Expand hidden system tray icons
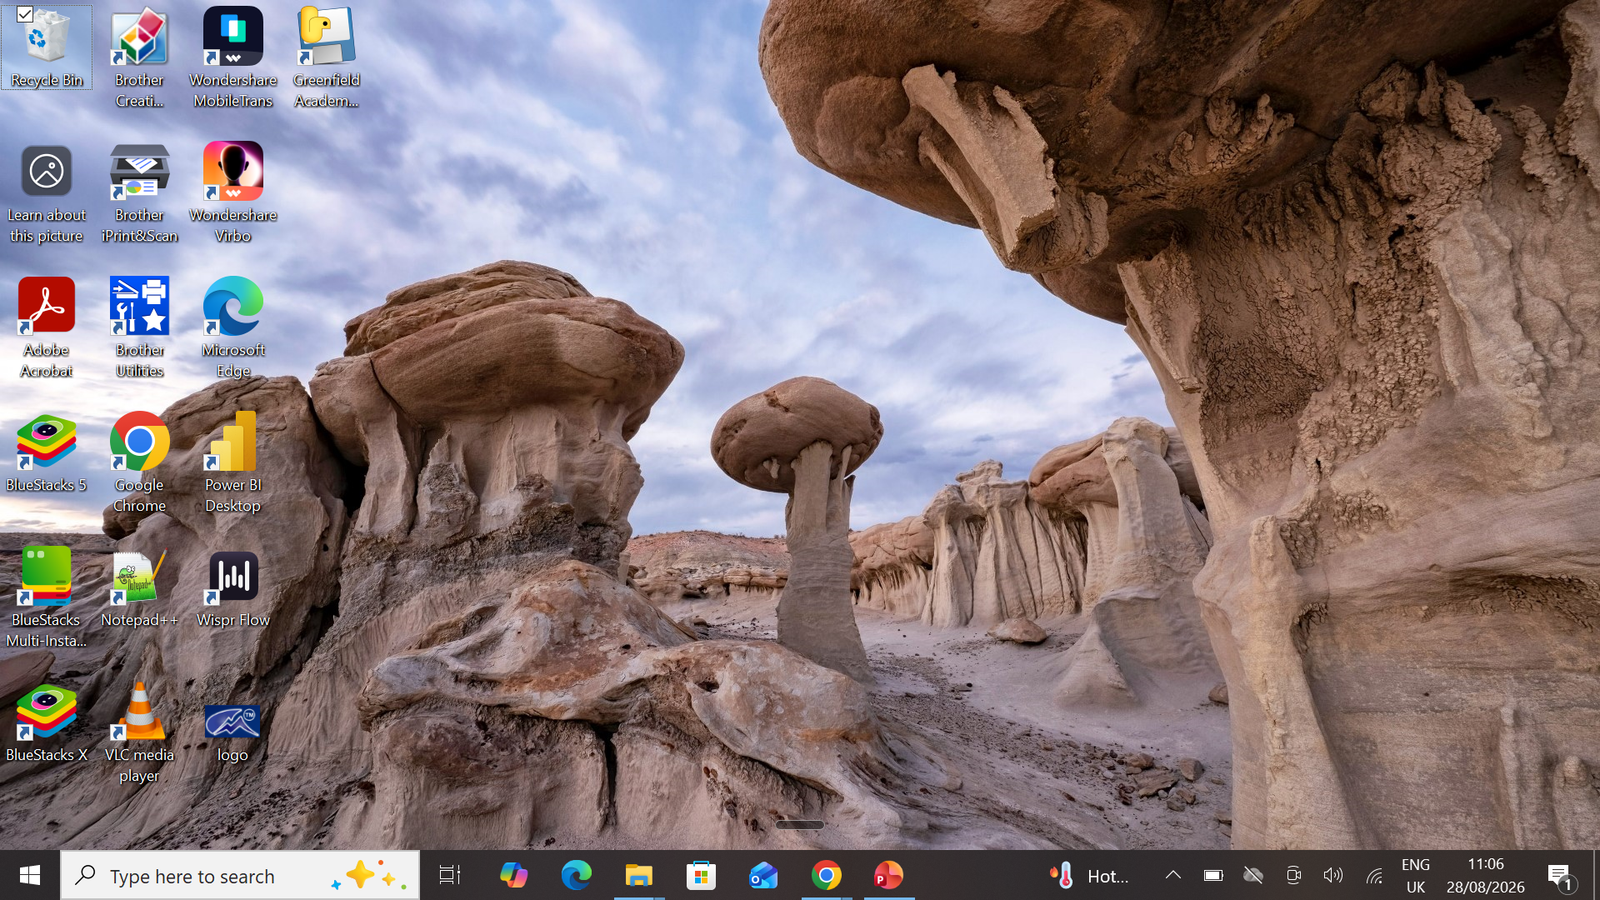The image size is (1600, 900). 1173,876
